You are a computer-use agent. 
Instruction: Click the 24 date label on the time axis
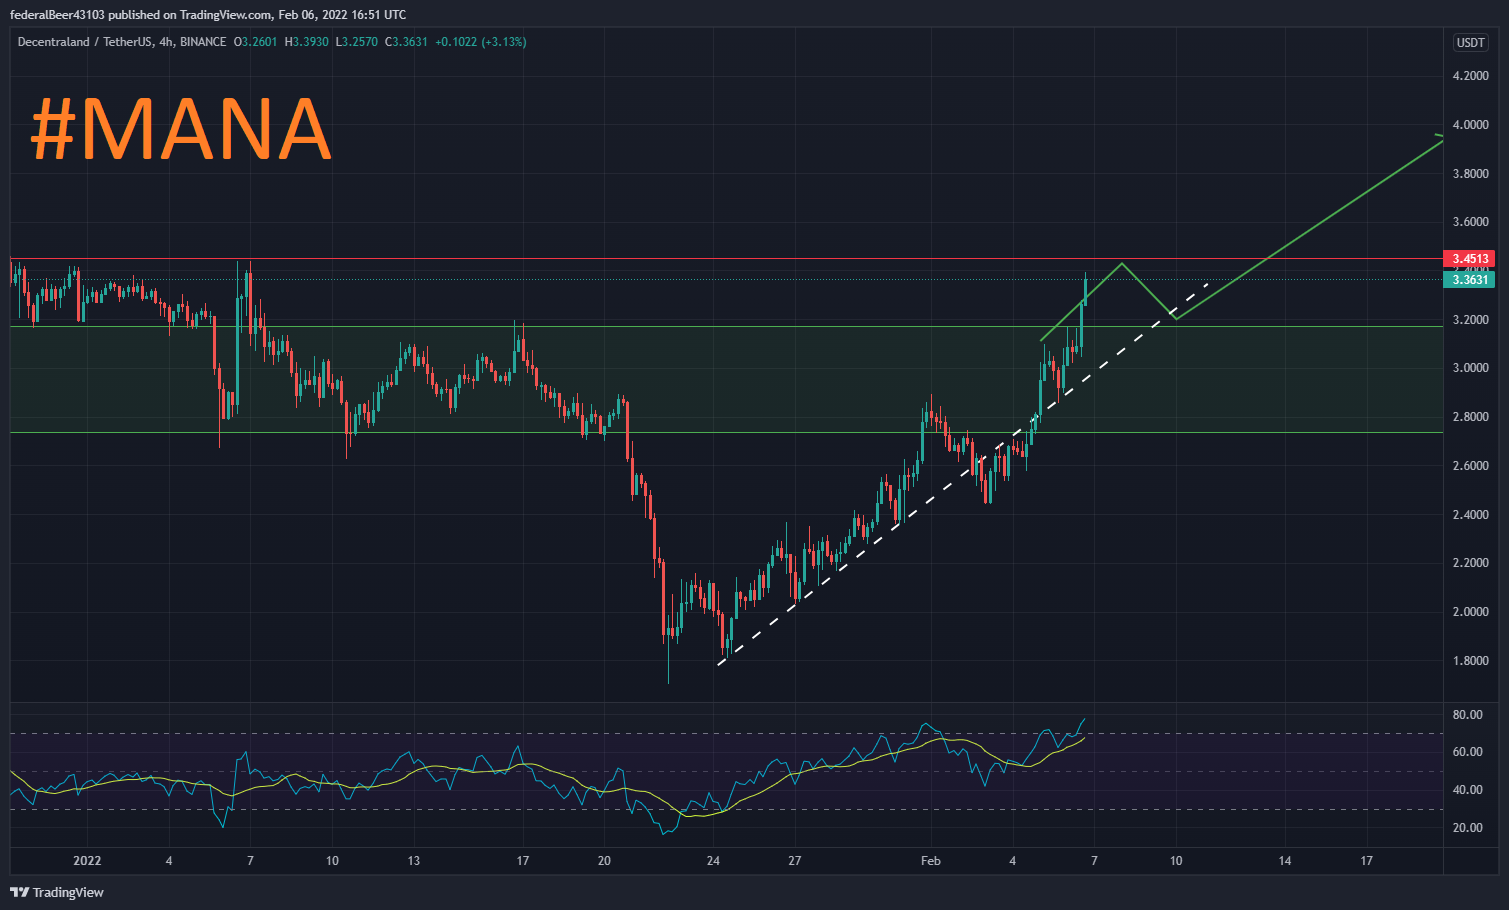tap(713, 861)
